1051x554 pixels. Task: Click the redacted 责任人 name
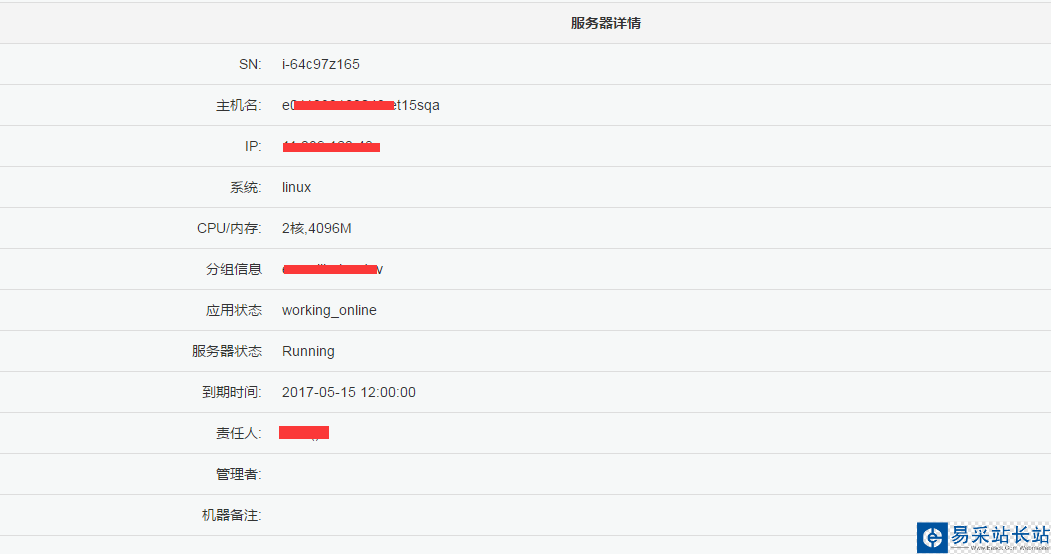[304, 432]
